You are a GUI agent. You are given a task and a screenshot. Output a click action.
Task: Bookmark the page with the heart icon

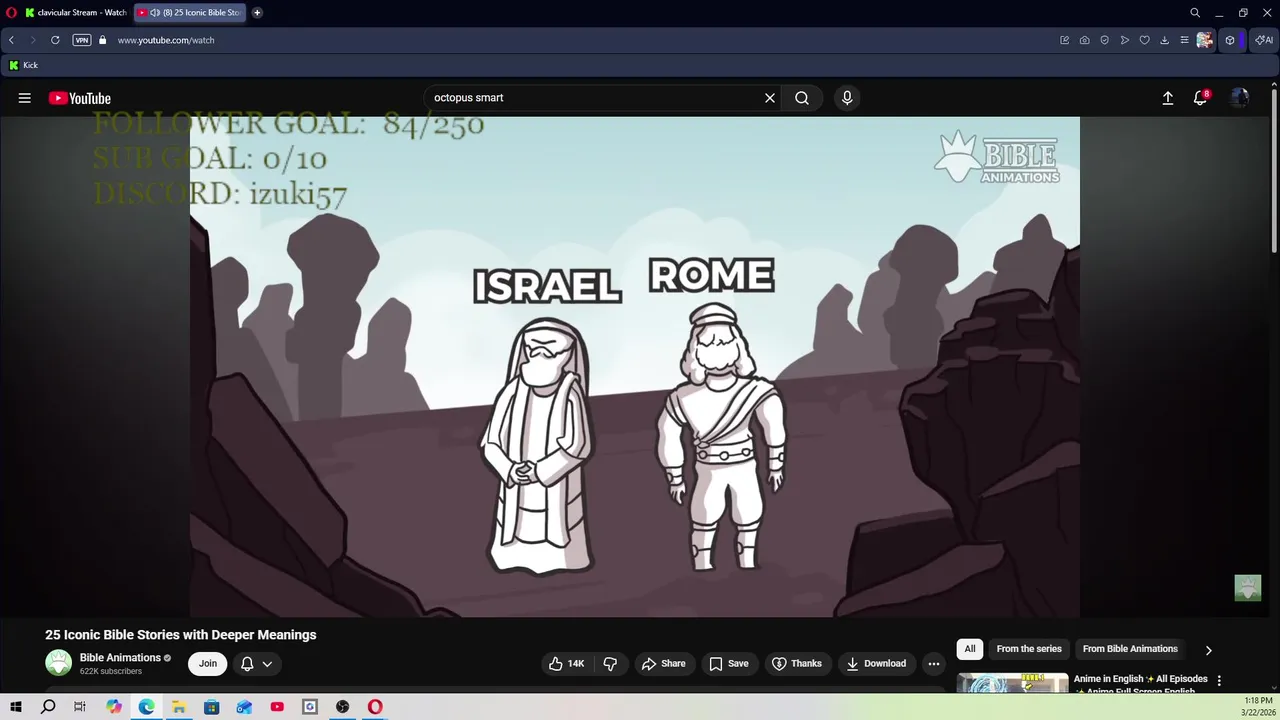coord(1145,40)
